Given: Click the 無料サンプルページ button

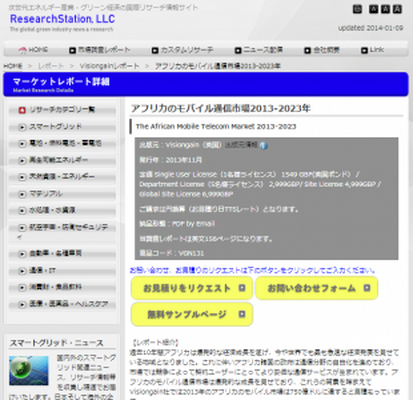Looking at the screenshot, I should (x=192, y=314).
